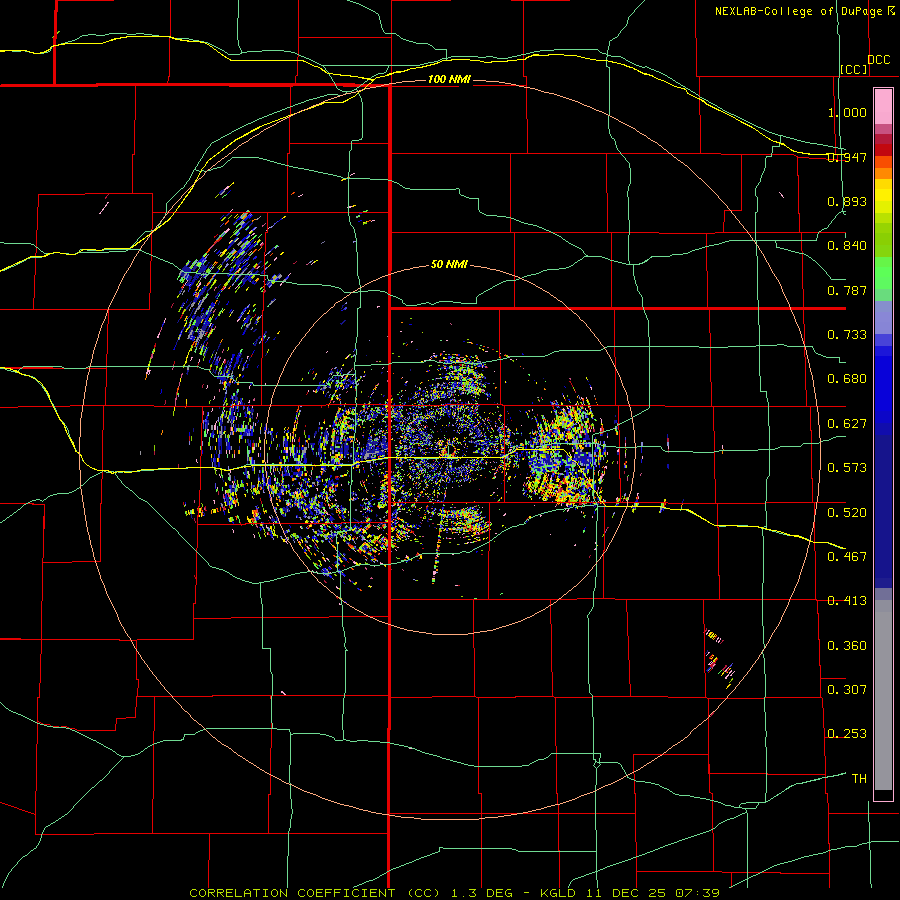Select the 0.520 color scale value
The height and width of the screenshot is (900, 900).
point(847,513)
